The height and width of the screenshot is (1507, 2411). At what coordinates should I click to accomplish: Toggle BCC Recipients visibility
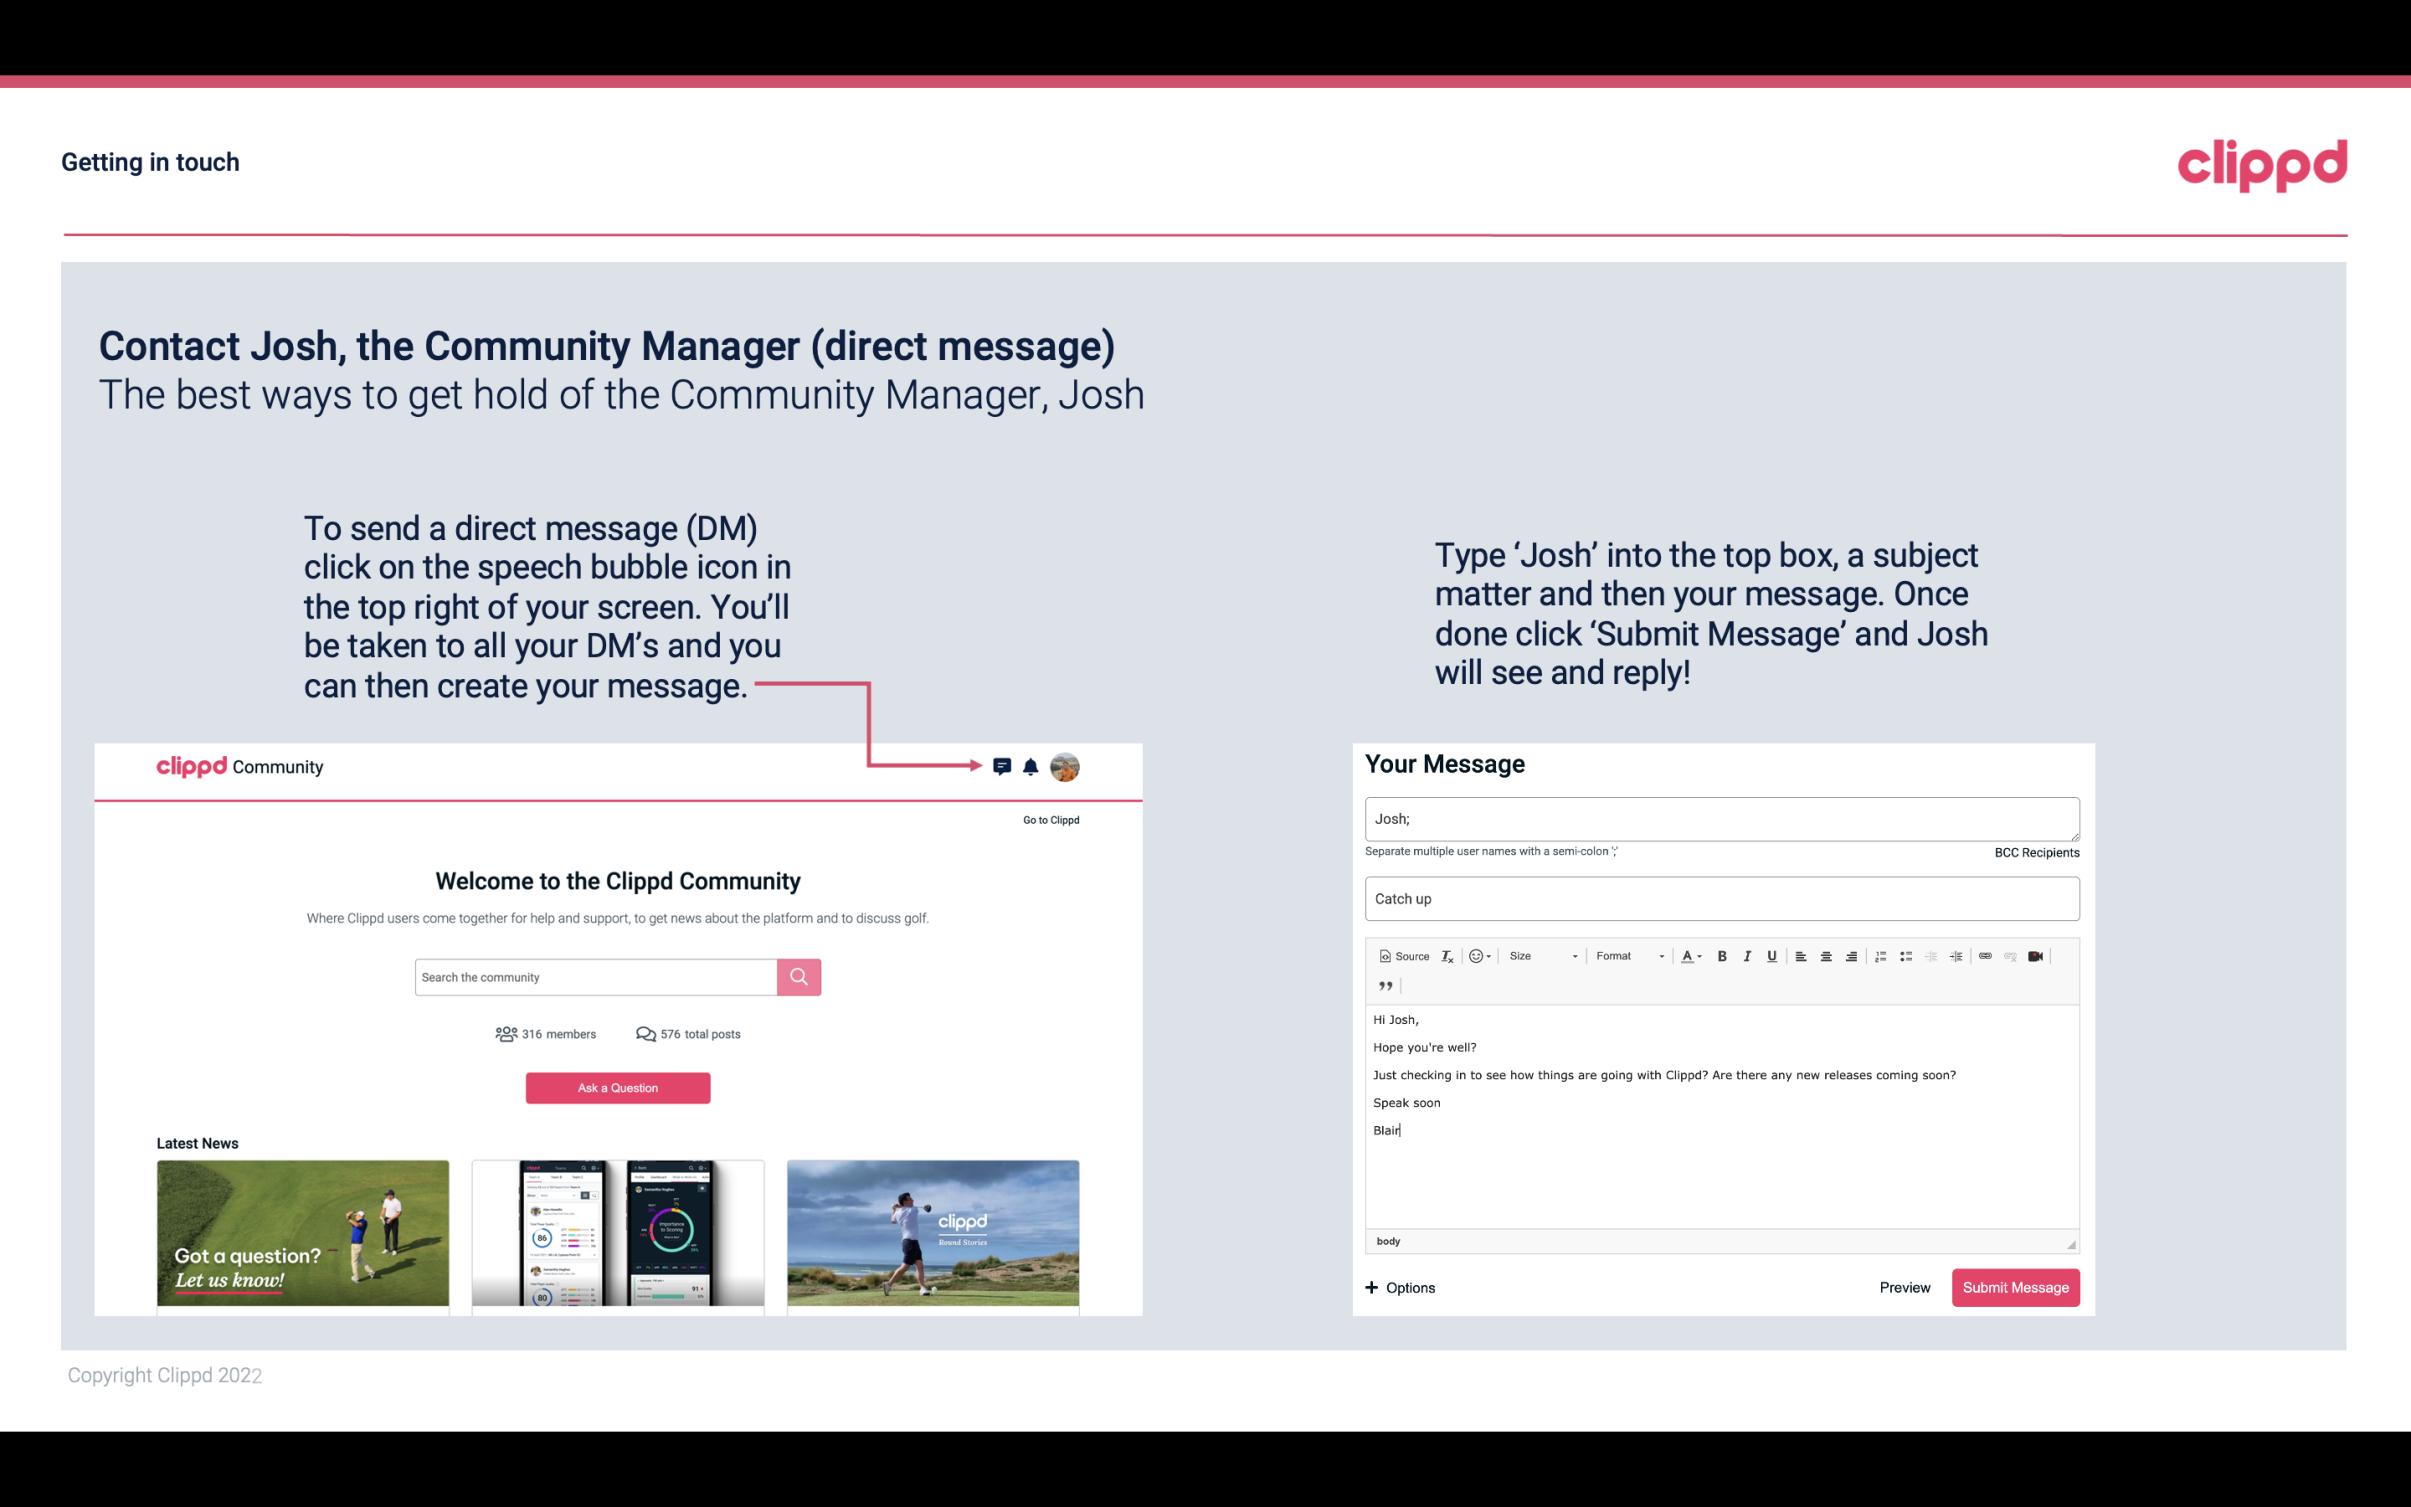pyautogui.click(x=2033, y=852)
